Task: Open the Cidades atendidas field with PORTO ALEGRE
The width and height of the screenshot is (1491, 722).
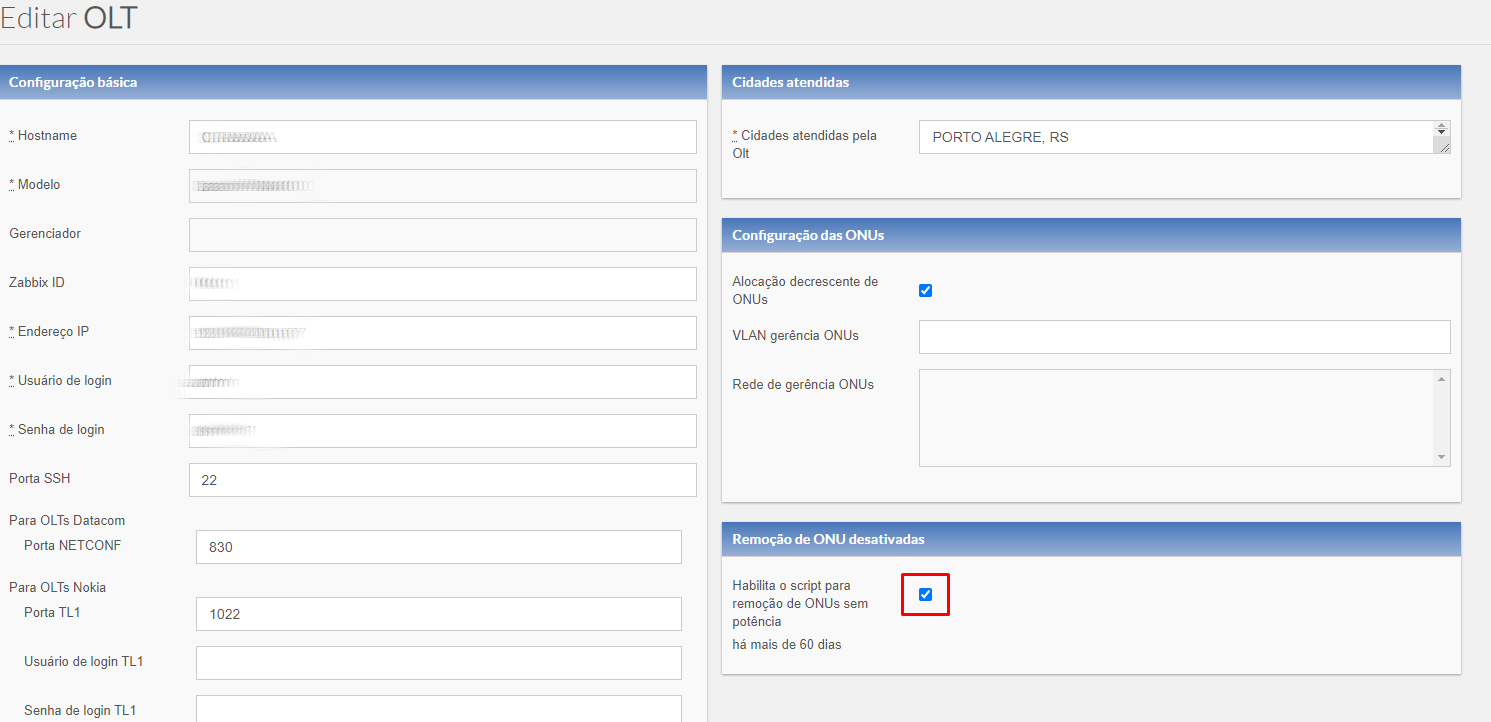Action: [1175, 137]
